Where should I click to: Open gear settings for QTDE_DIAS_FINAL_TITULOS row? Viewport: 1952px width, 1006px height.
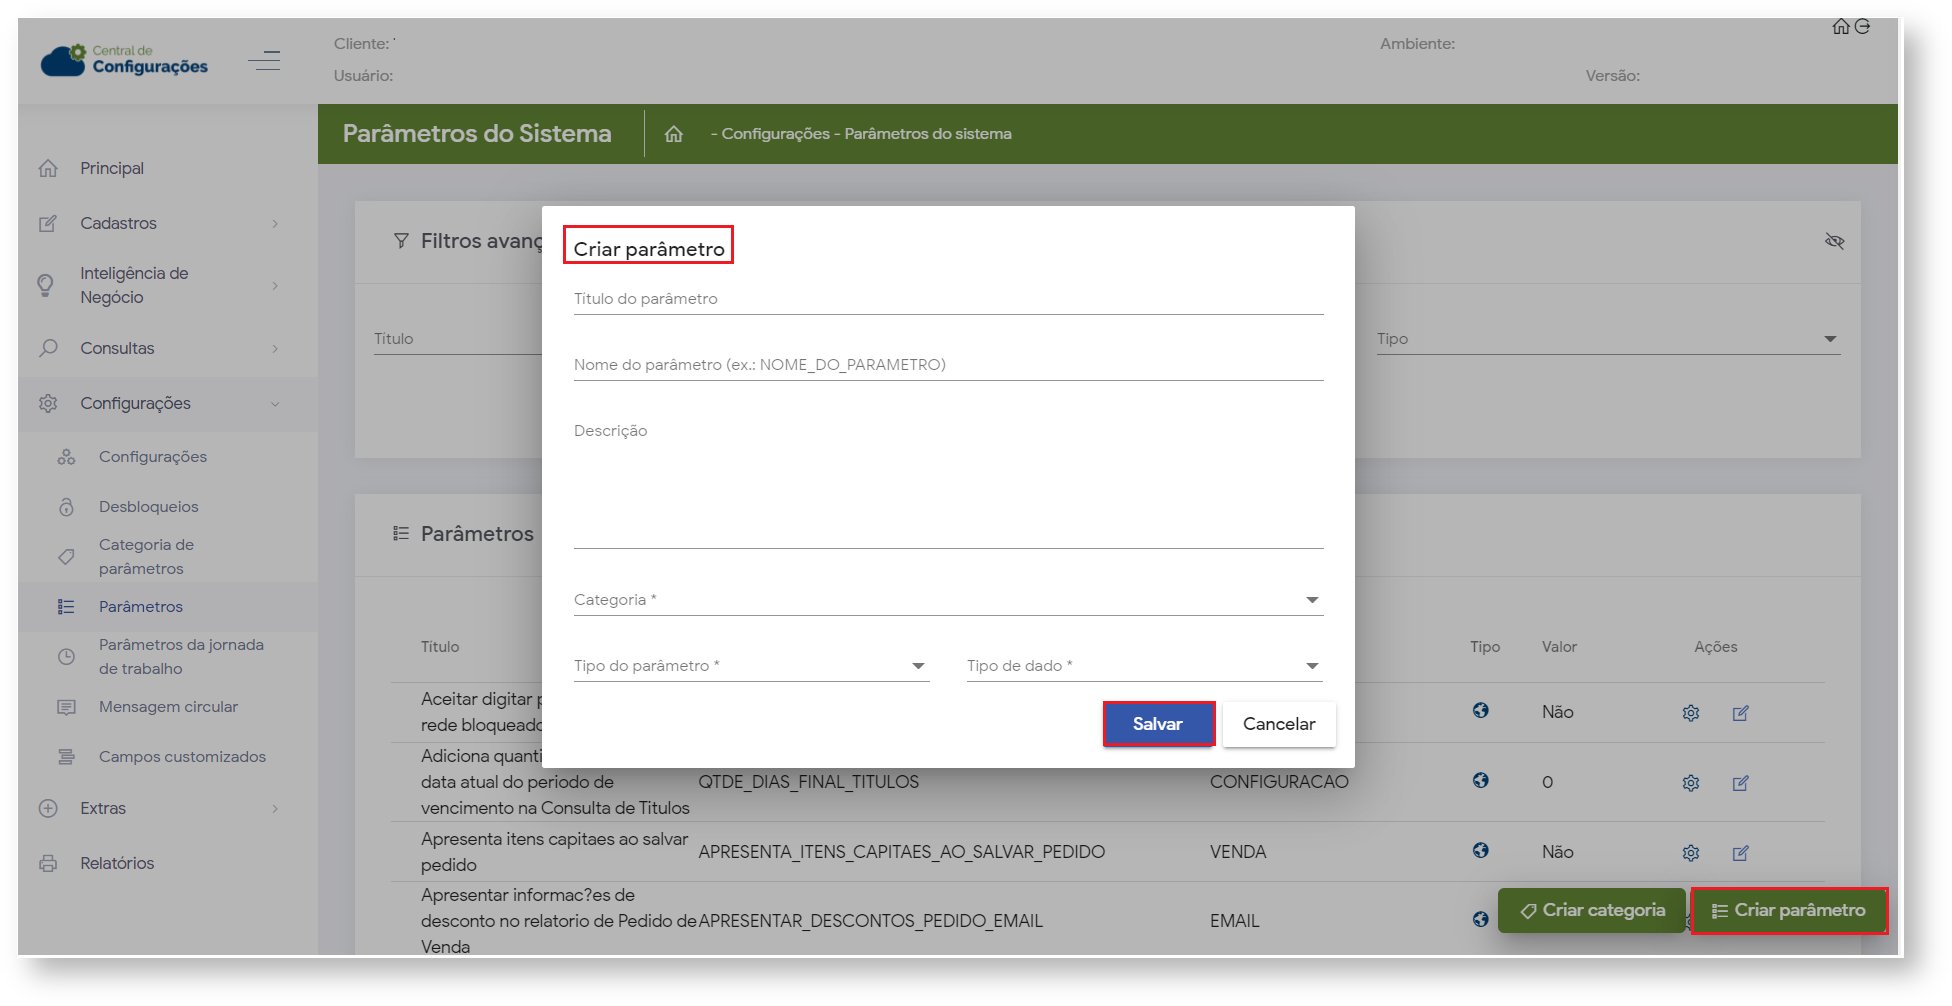(x=1690, y=783)
